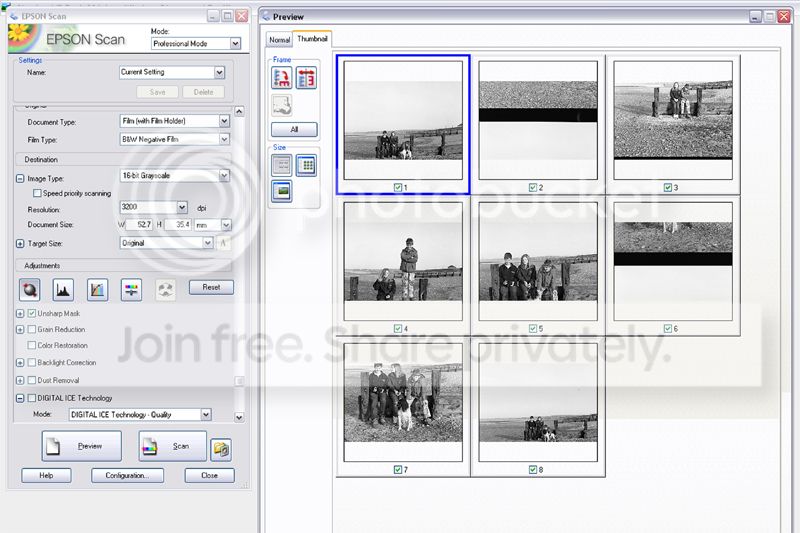Expand the Unsharp Mask options
The height and width of the screenshot is (533, 800).
pos(20,314)
